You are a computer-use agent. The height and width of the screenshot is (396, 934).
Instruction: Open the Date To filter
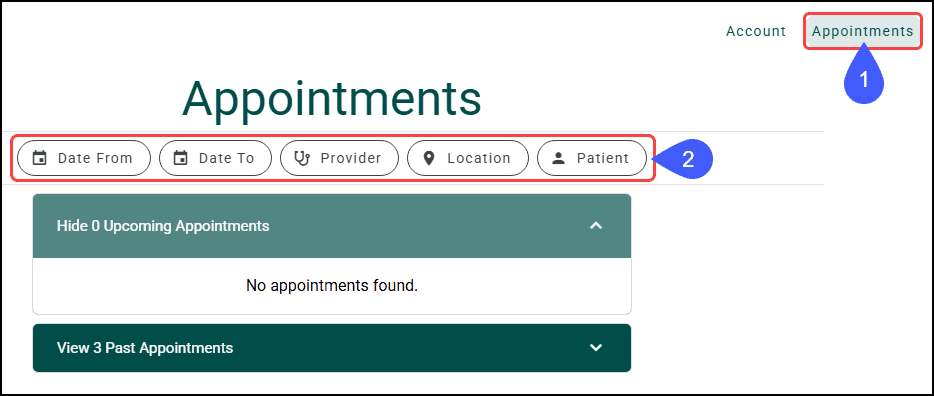point(216,158)
